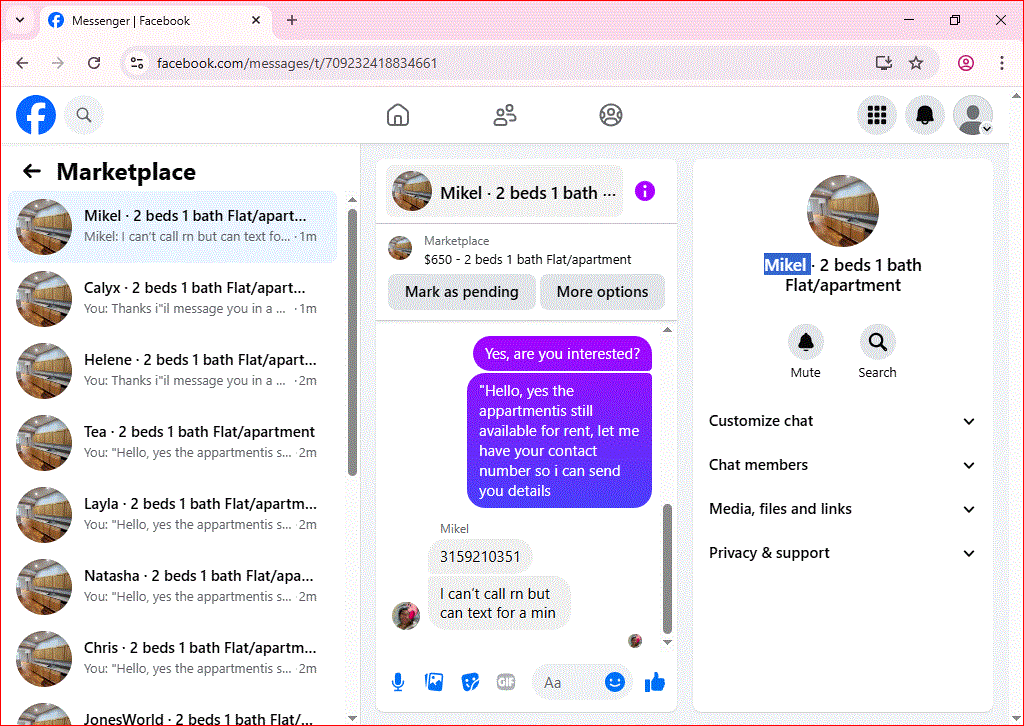Screen dimensions: 1024x726
Task: Click the More options button
Action: (602, 292)
